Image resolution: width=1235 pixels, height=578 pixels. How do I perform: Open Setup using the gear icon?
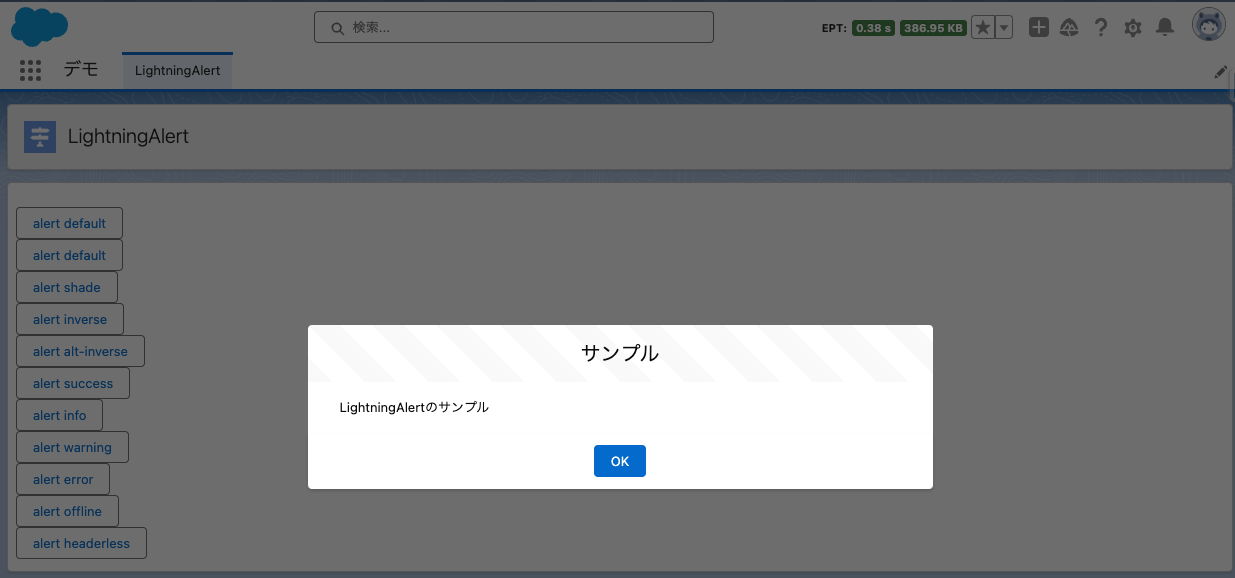[x=1132, y=27]
